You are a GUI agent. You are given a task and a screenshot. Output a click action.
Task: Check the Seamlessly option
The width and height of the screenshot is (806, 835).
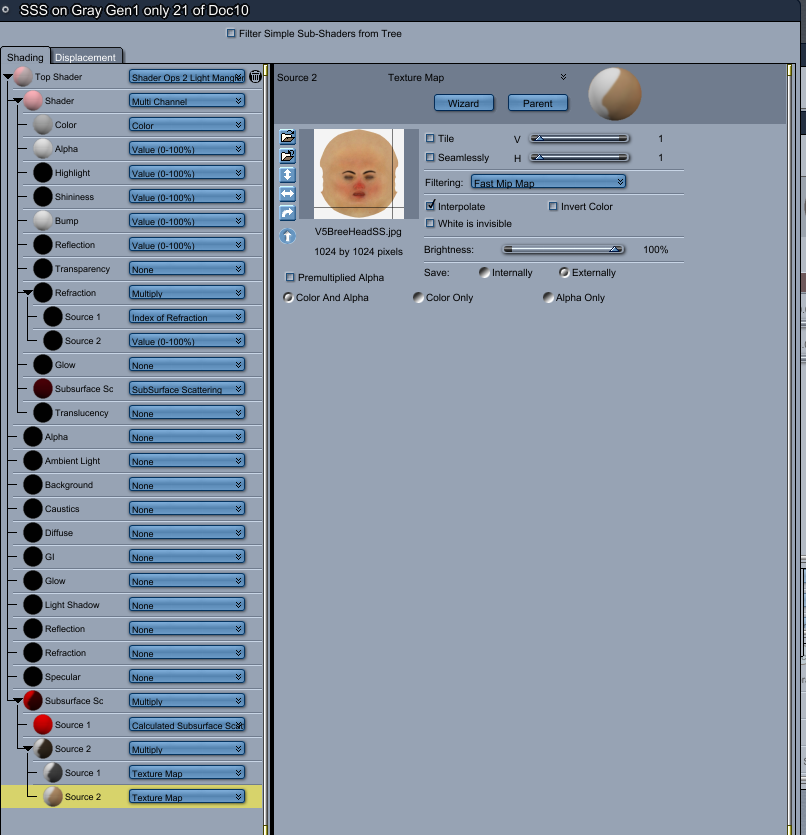pyautogui.click(x=430, y=157)
